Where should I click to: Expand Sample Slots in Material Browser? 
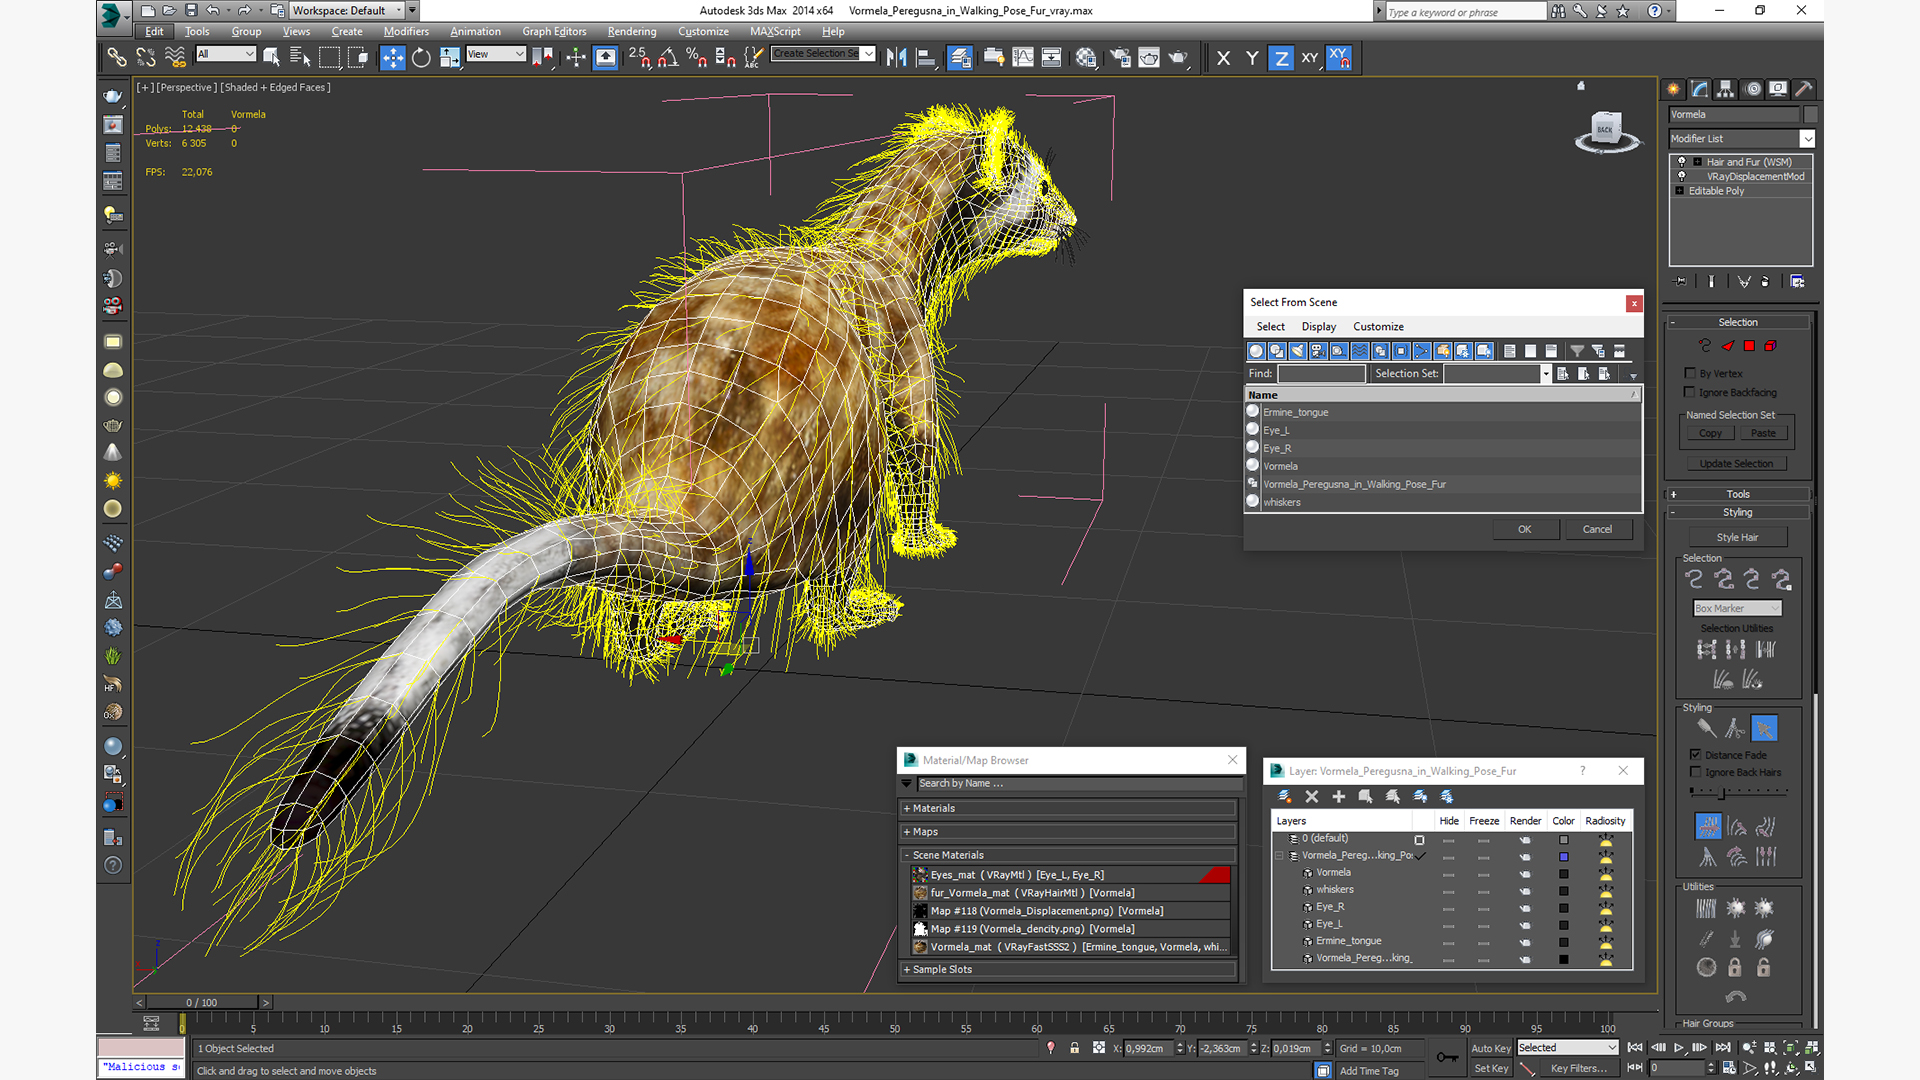1069,970
